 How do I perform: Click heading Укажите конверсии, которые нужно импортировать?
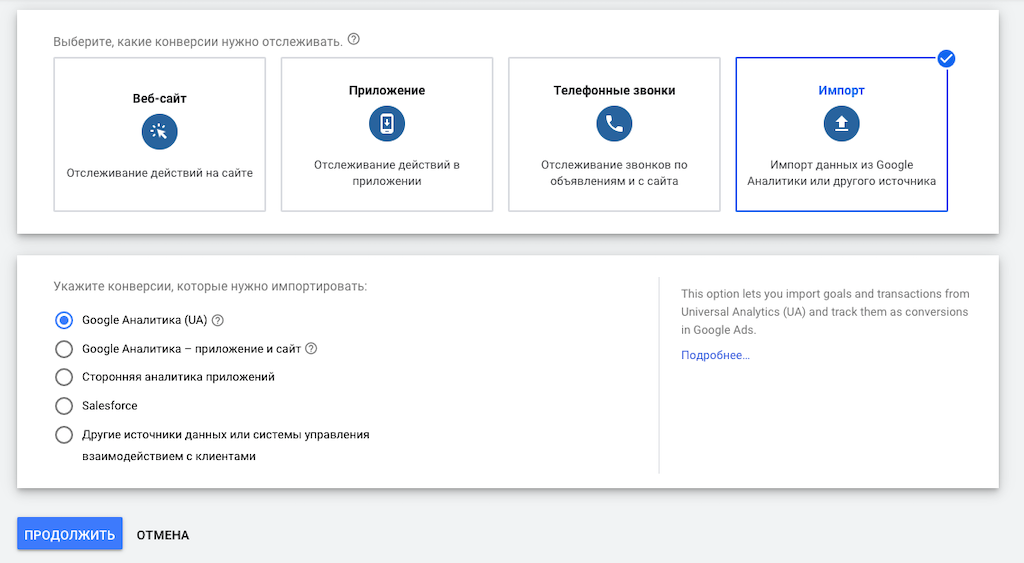(x=210, y=287)
